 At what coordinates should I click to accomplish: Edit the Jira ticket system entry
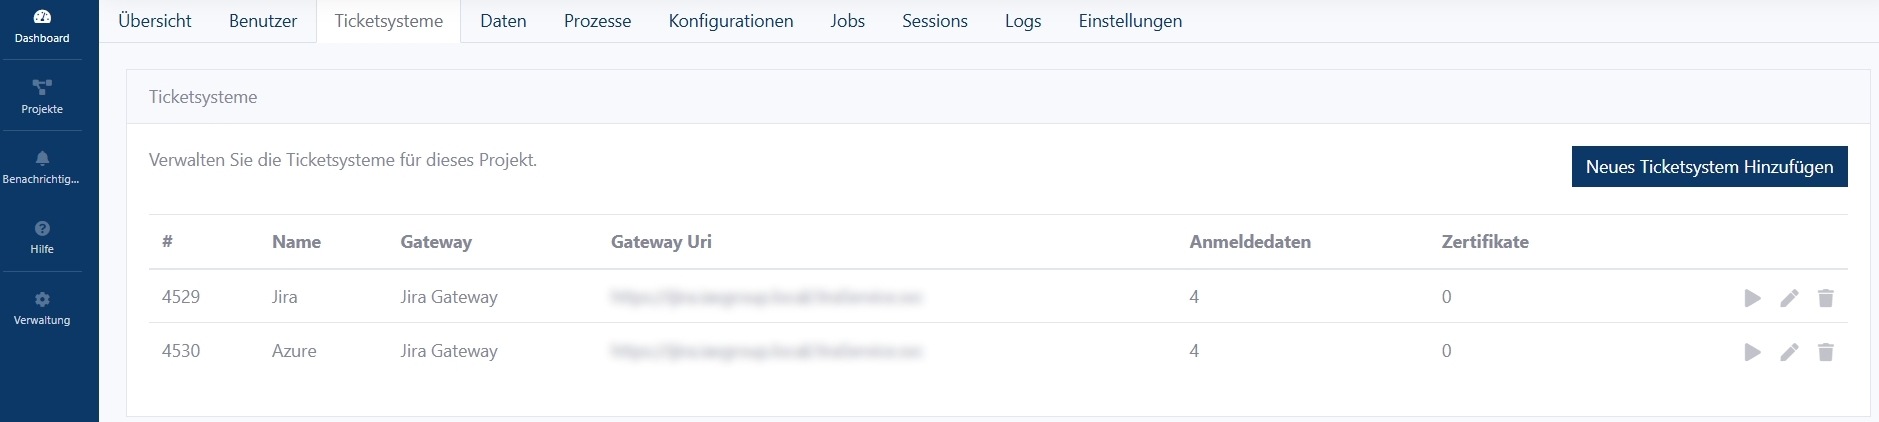pyautogui.click(x=1789, y=298)
